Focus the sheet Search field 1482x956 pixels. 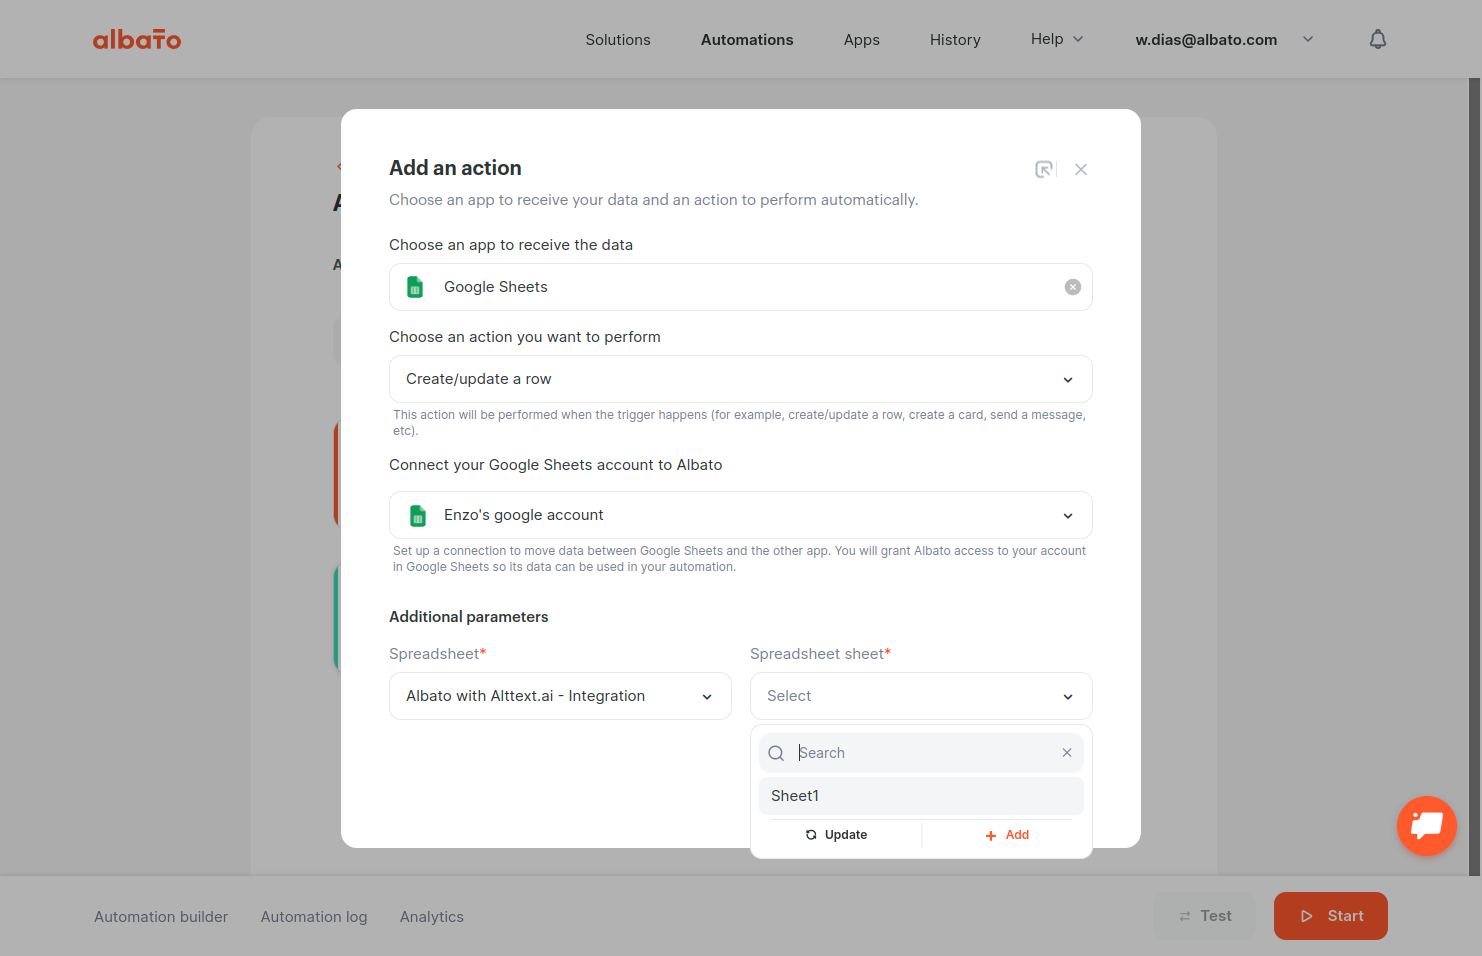point(921,753)
